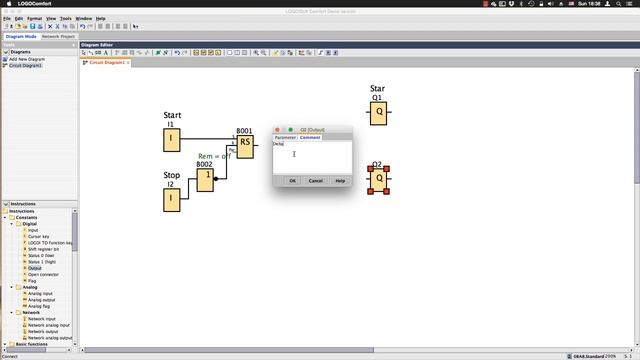Collapse the Tools side panel arrow

[x=73, y=45]
